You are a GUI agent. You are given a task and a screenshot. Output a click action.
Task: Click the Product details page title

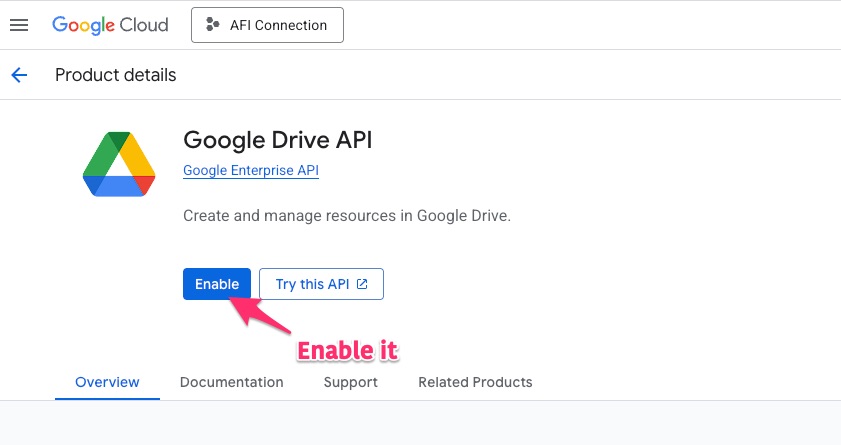click(115, 75)
